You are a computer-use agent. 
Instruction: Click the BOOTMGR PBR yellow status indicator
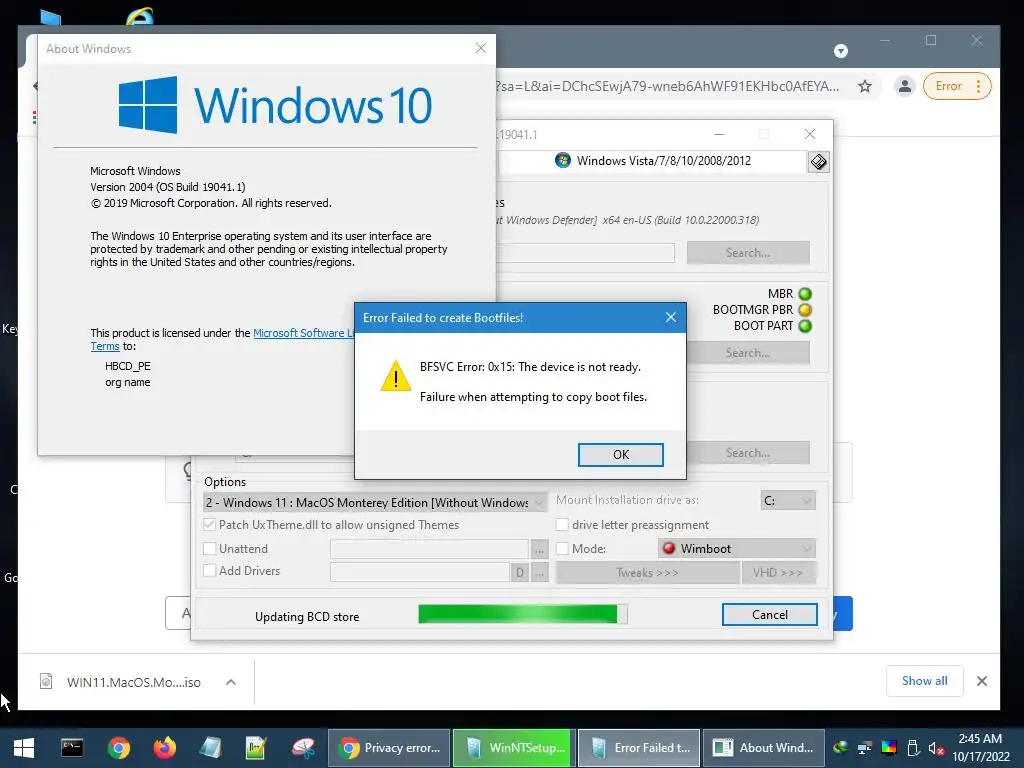coord(805,310)
